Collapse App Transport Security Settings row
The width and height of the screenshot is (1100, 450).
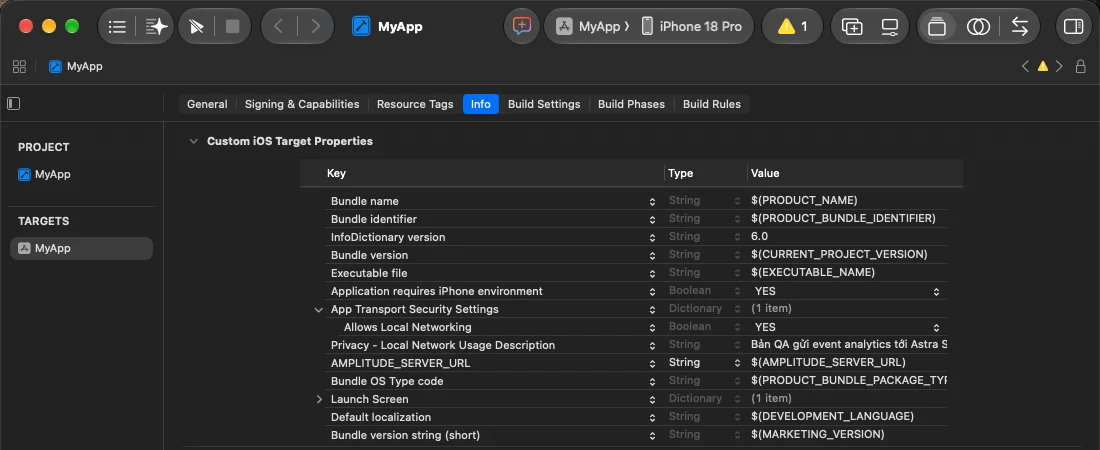[x=318, y=310]
